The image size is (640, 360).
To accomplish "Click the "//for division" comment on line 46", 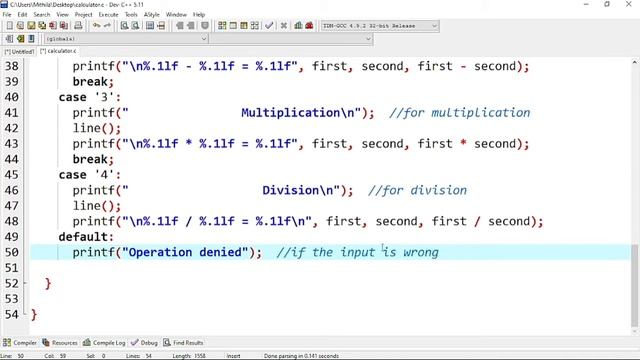I will pos(417,190).
